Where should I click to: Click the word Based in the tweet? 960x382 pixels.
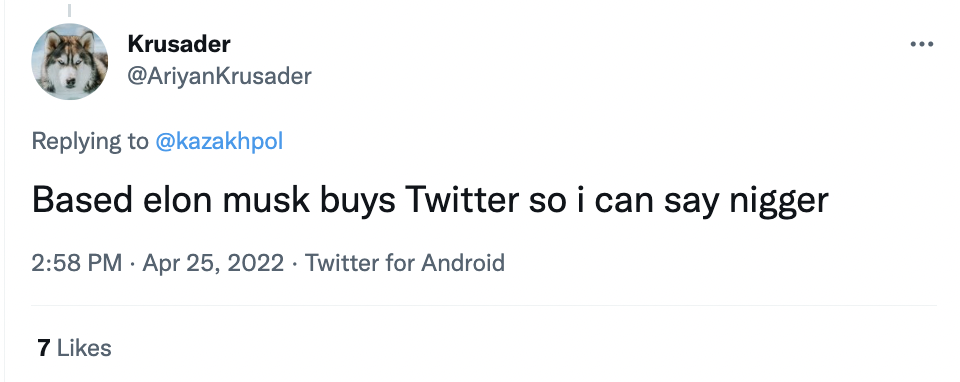coord(82,199)
